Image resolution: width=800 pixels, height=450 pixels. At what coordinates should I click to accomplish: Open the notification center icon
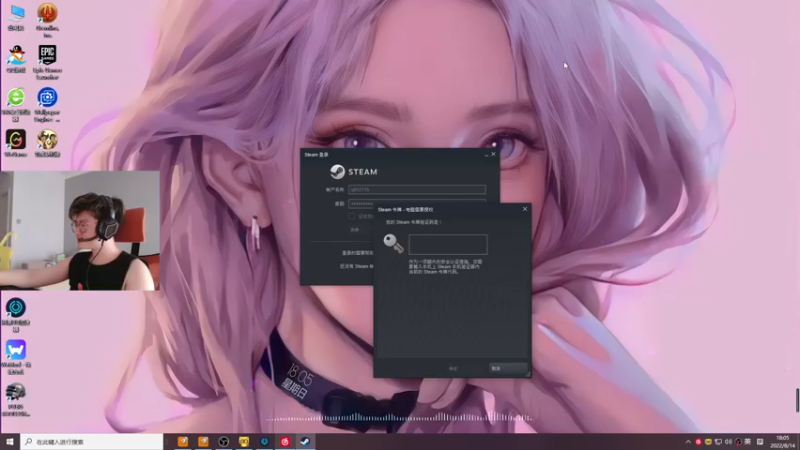coord(760,442)
